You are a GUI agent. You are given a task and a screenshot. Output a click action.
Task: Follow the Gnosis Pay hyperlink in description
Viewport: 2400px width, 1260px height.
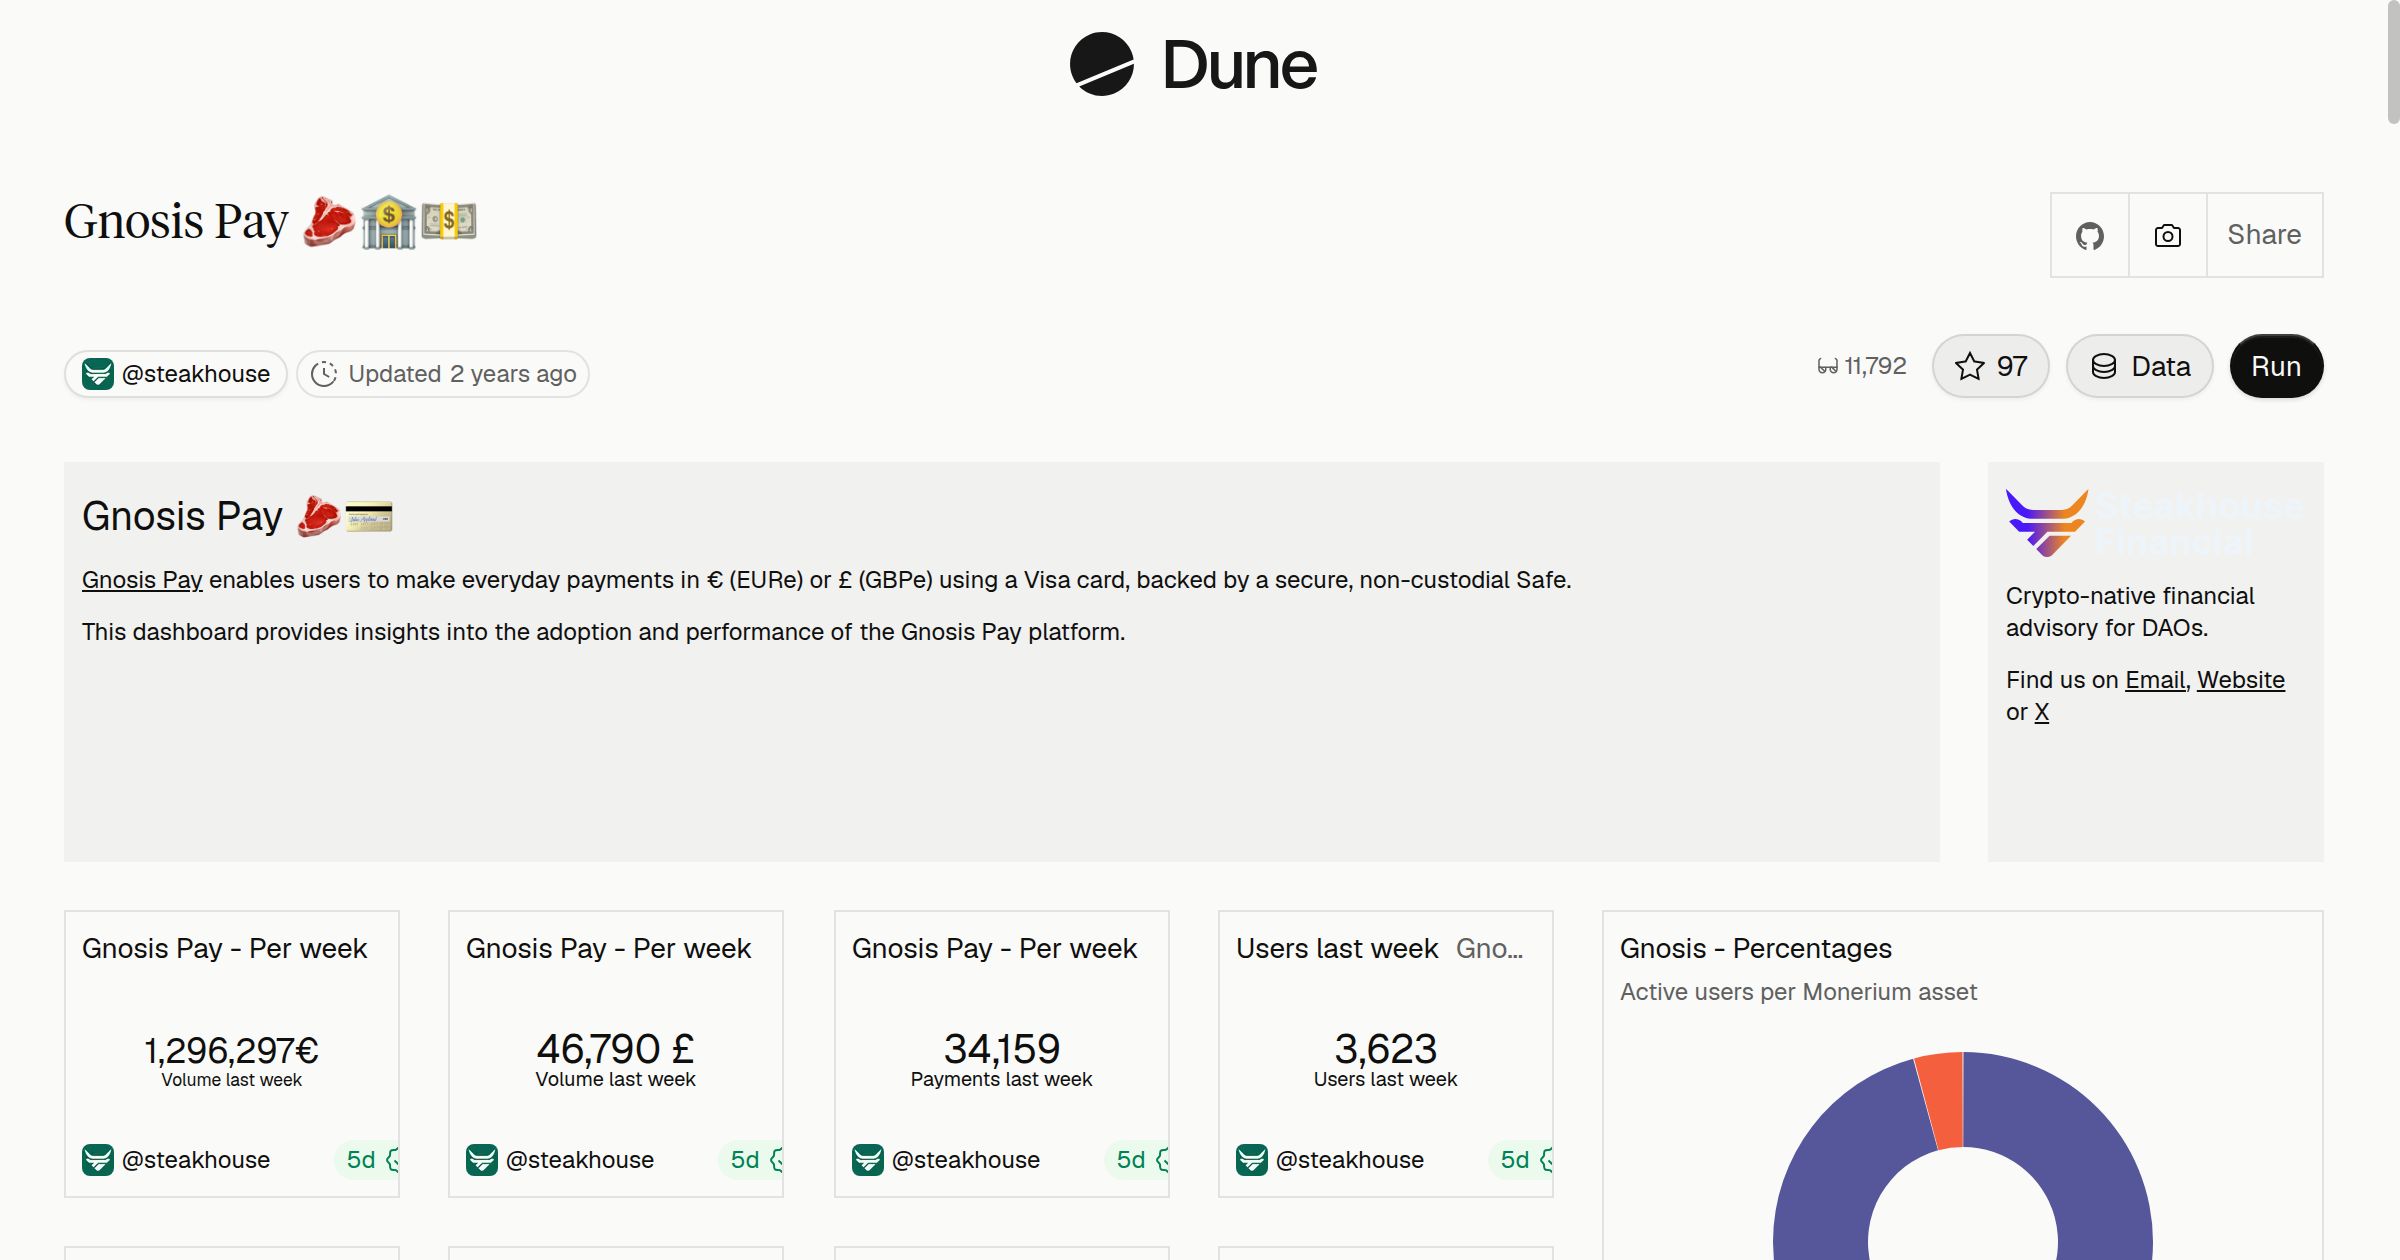(142, 580)
